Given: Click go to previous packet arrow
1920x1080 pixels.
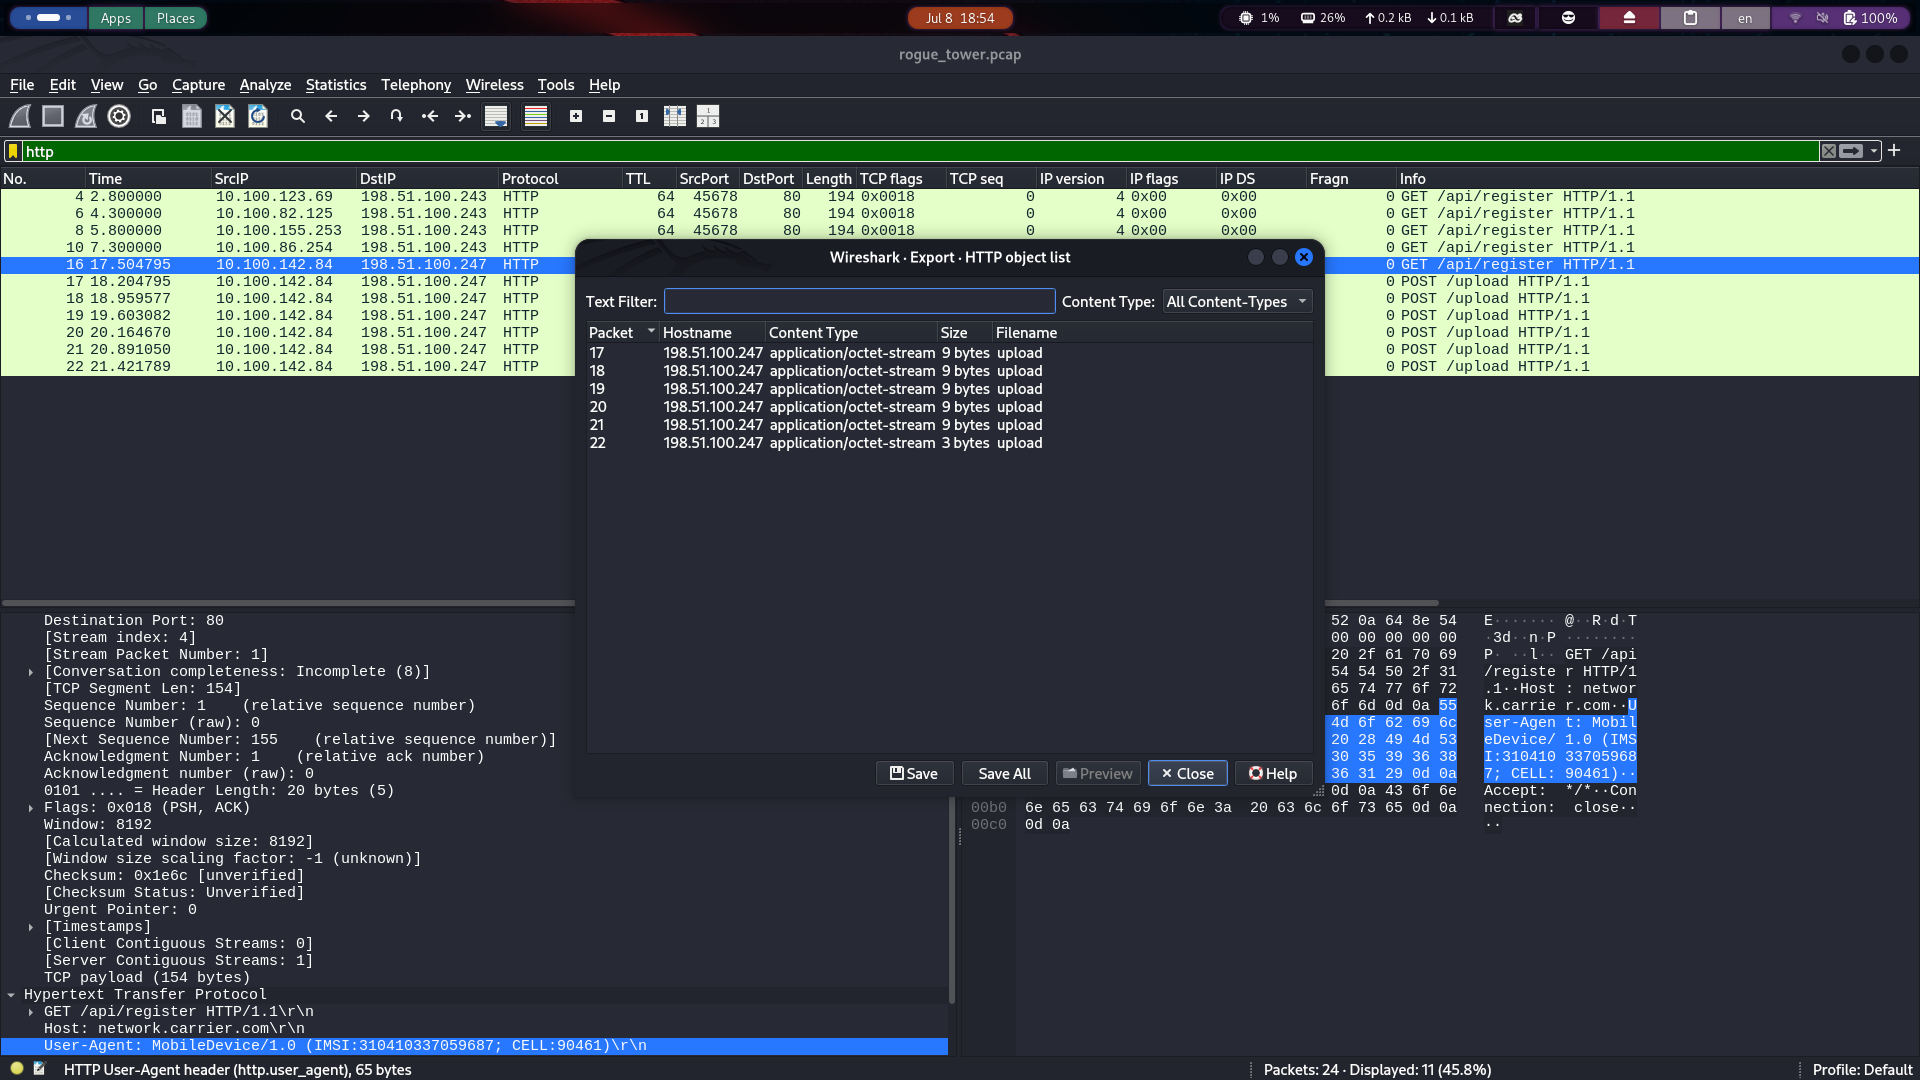Looking at the screenshot, I should click(331, 116).
